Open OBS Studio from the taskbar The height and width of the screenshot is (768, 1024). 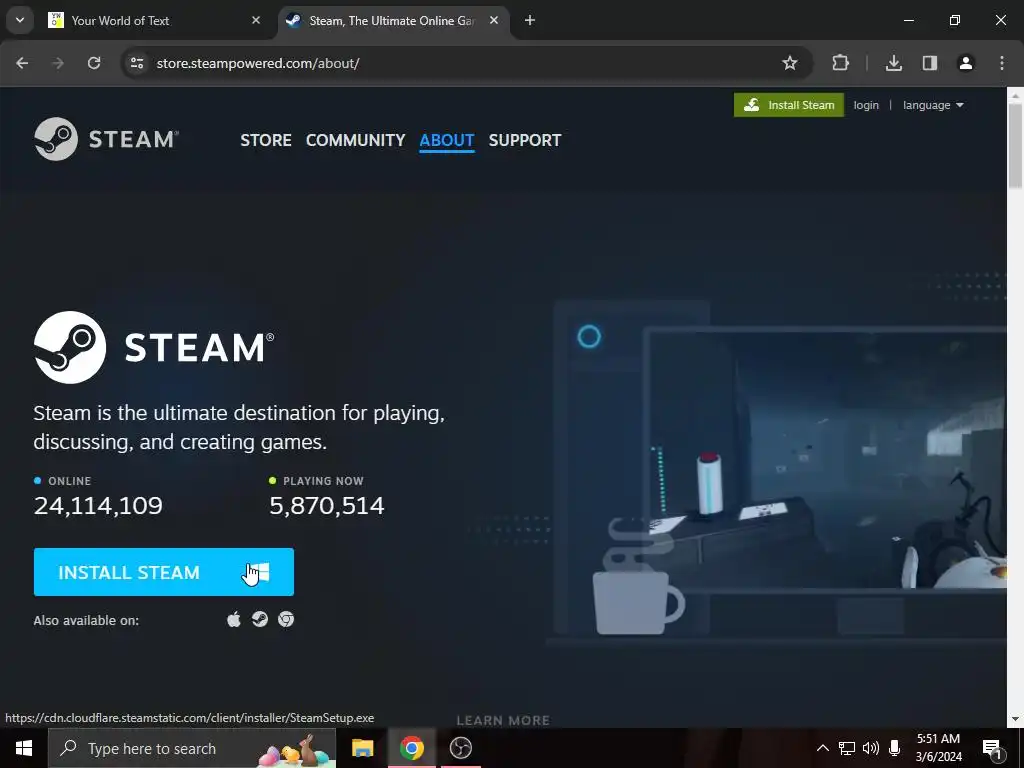pos(461,748)
